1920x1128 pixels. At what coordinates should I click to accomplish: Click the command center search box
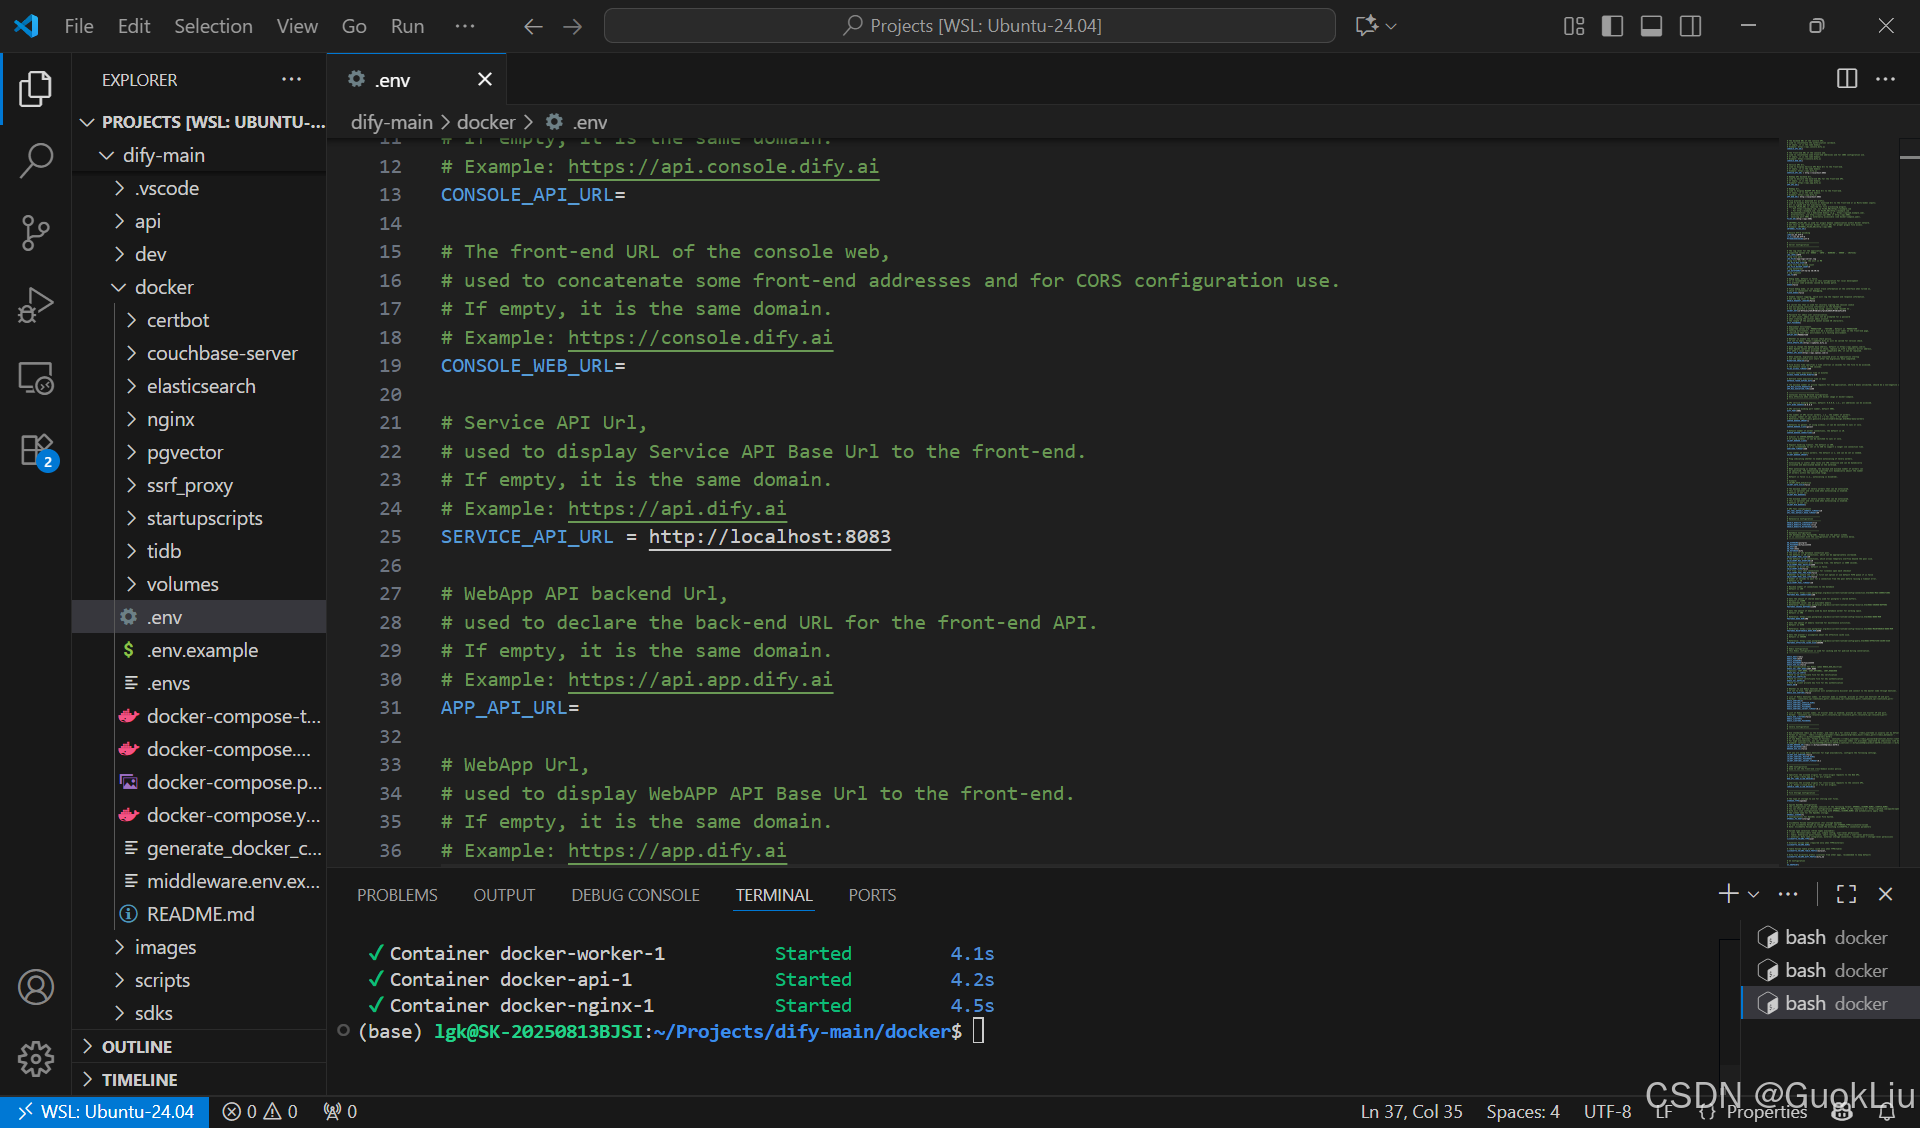pos(970,26)
